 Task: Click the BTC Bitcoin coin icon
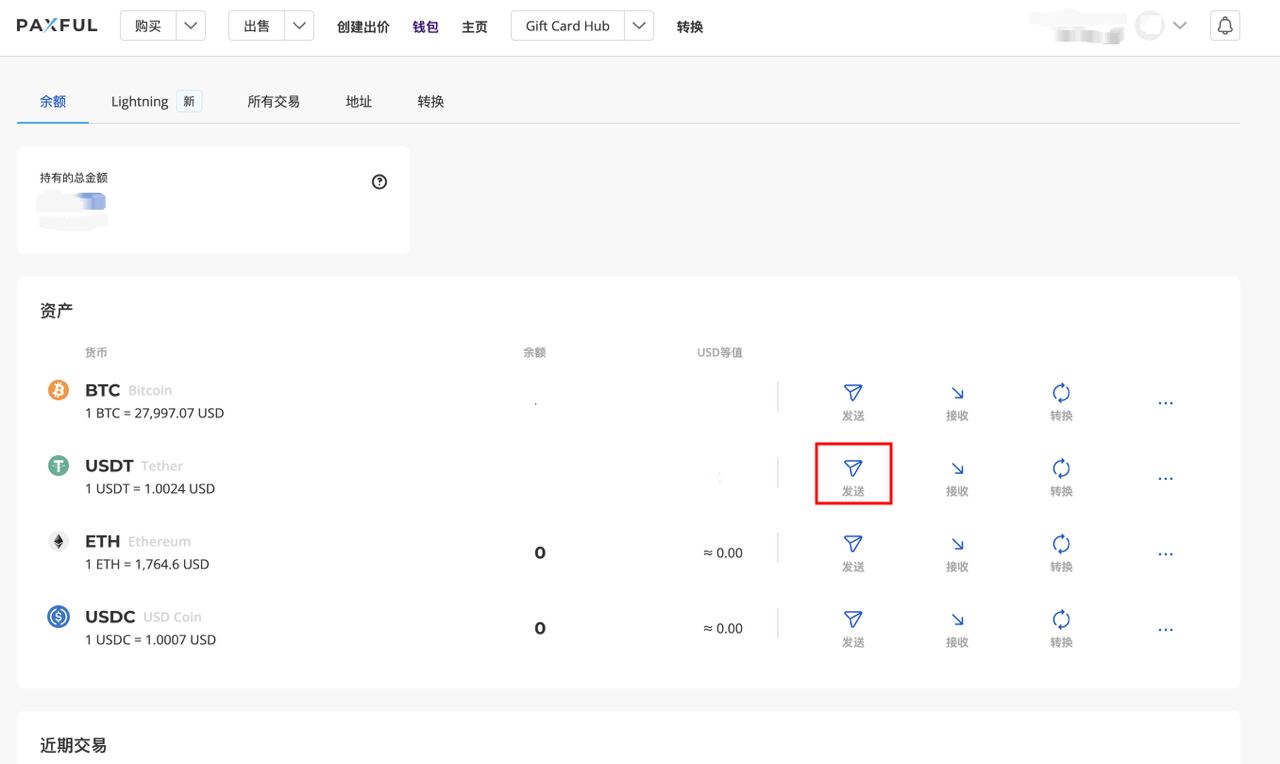(x=59, y=390)
